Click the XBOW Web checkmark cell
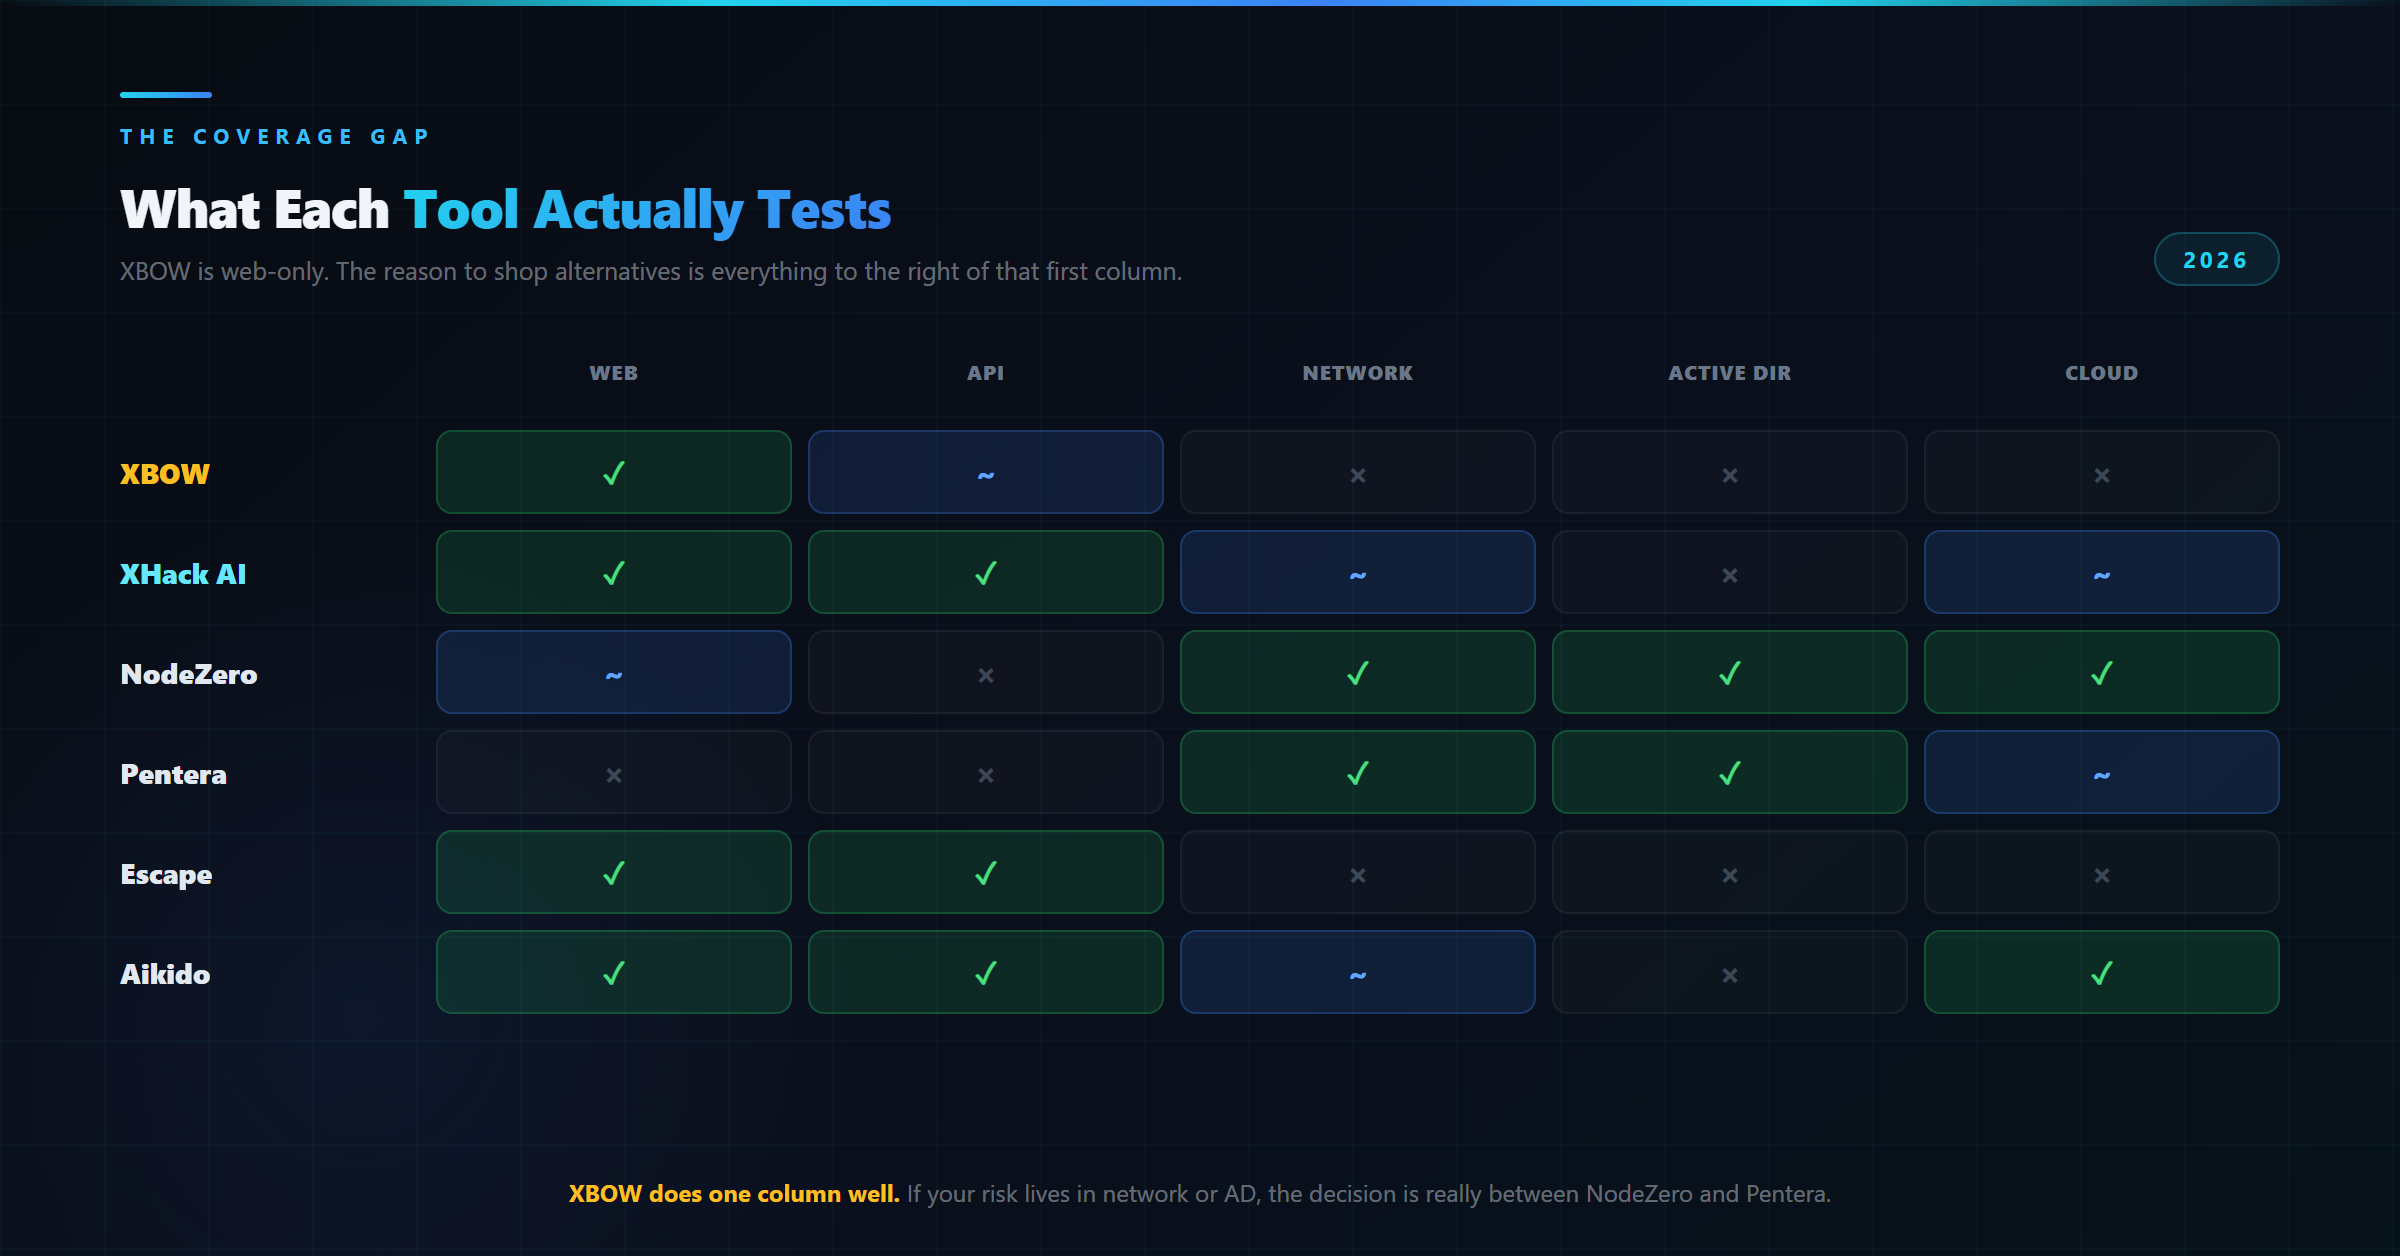This screenshot has width=2400, height=1256. pos(614,472)
